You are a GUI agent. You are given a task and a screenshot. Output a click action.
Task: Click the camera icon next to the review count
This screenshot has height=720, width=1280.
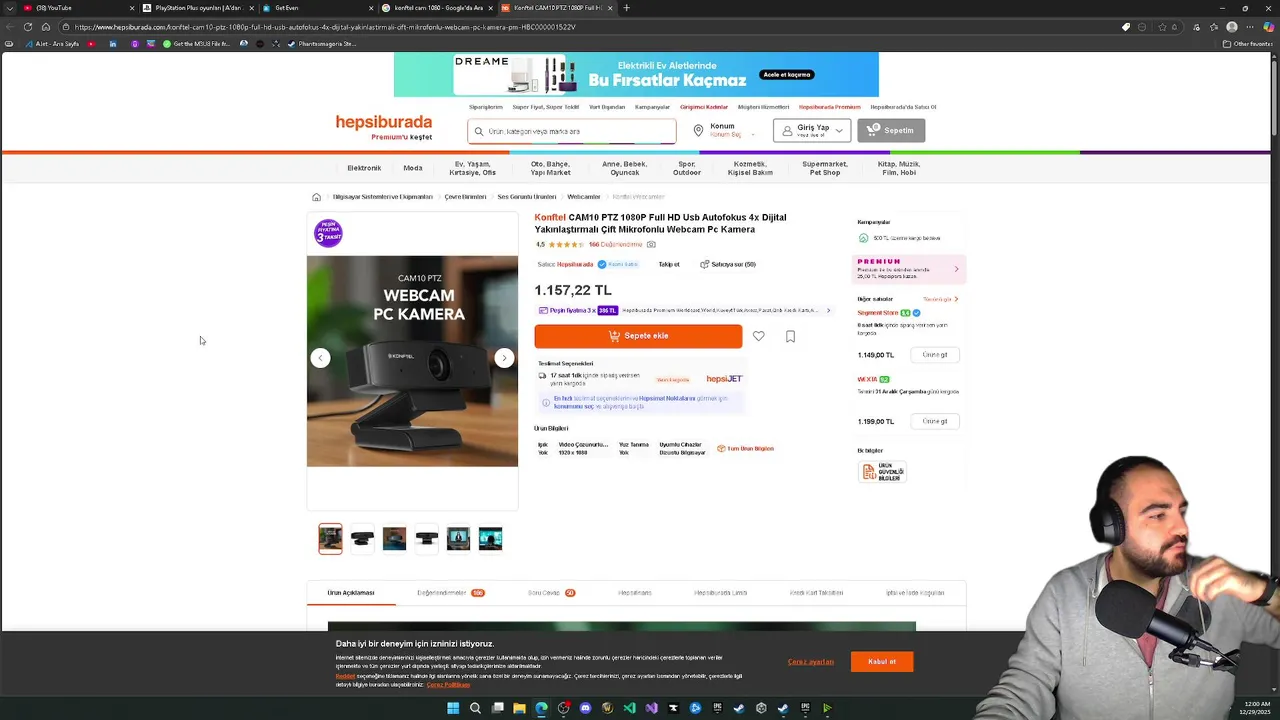[x=651, y=244]
